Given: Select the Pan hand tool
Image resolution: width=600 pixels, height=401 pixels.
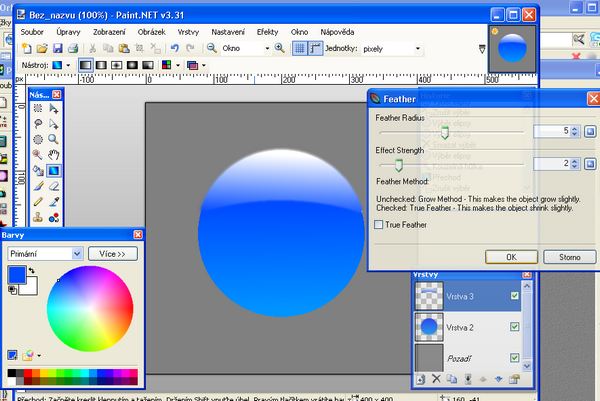Looking at the screenshot, I should pos(55,155).
